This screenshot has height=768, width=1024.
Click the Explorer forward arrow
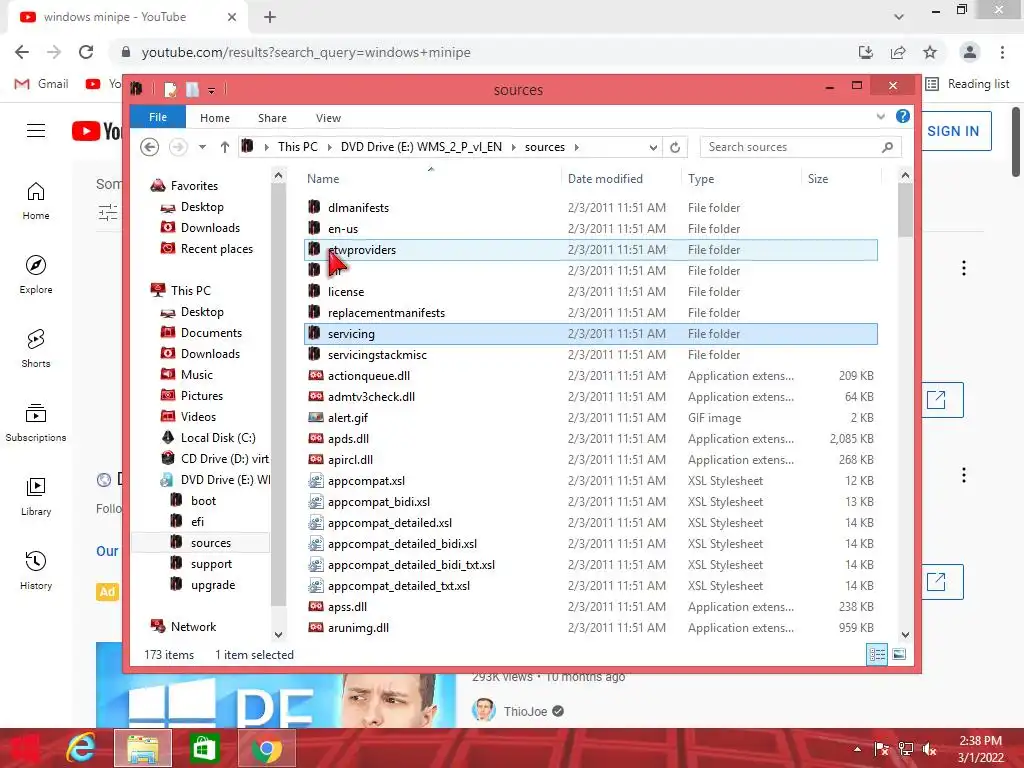click(178, 147)
